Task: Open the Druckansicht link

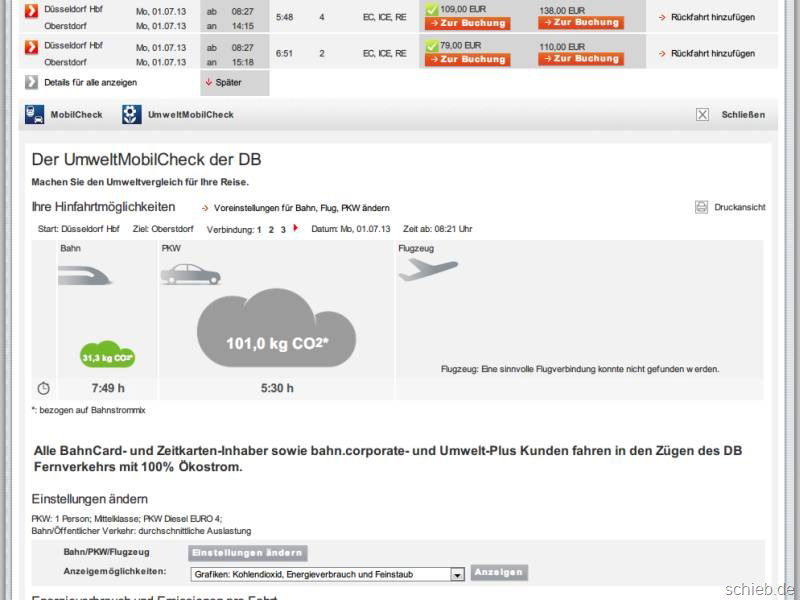Action: click(740, 207)
